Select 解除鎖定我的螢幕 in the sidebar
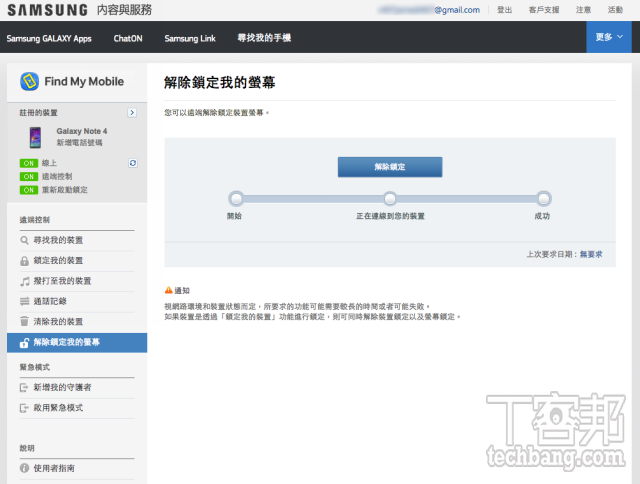Image resolution: width=640 pixels, height=484 pixels. coord(77,343)
